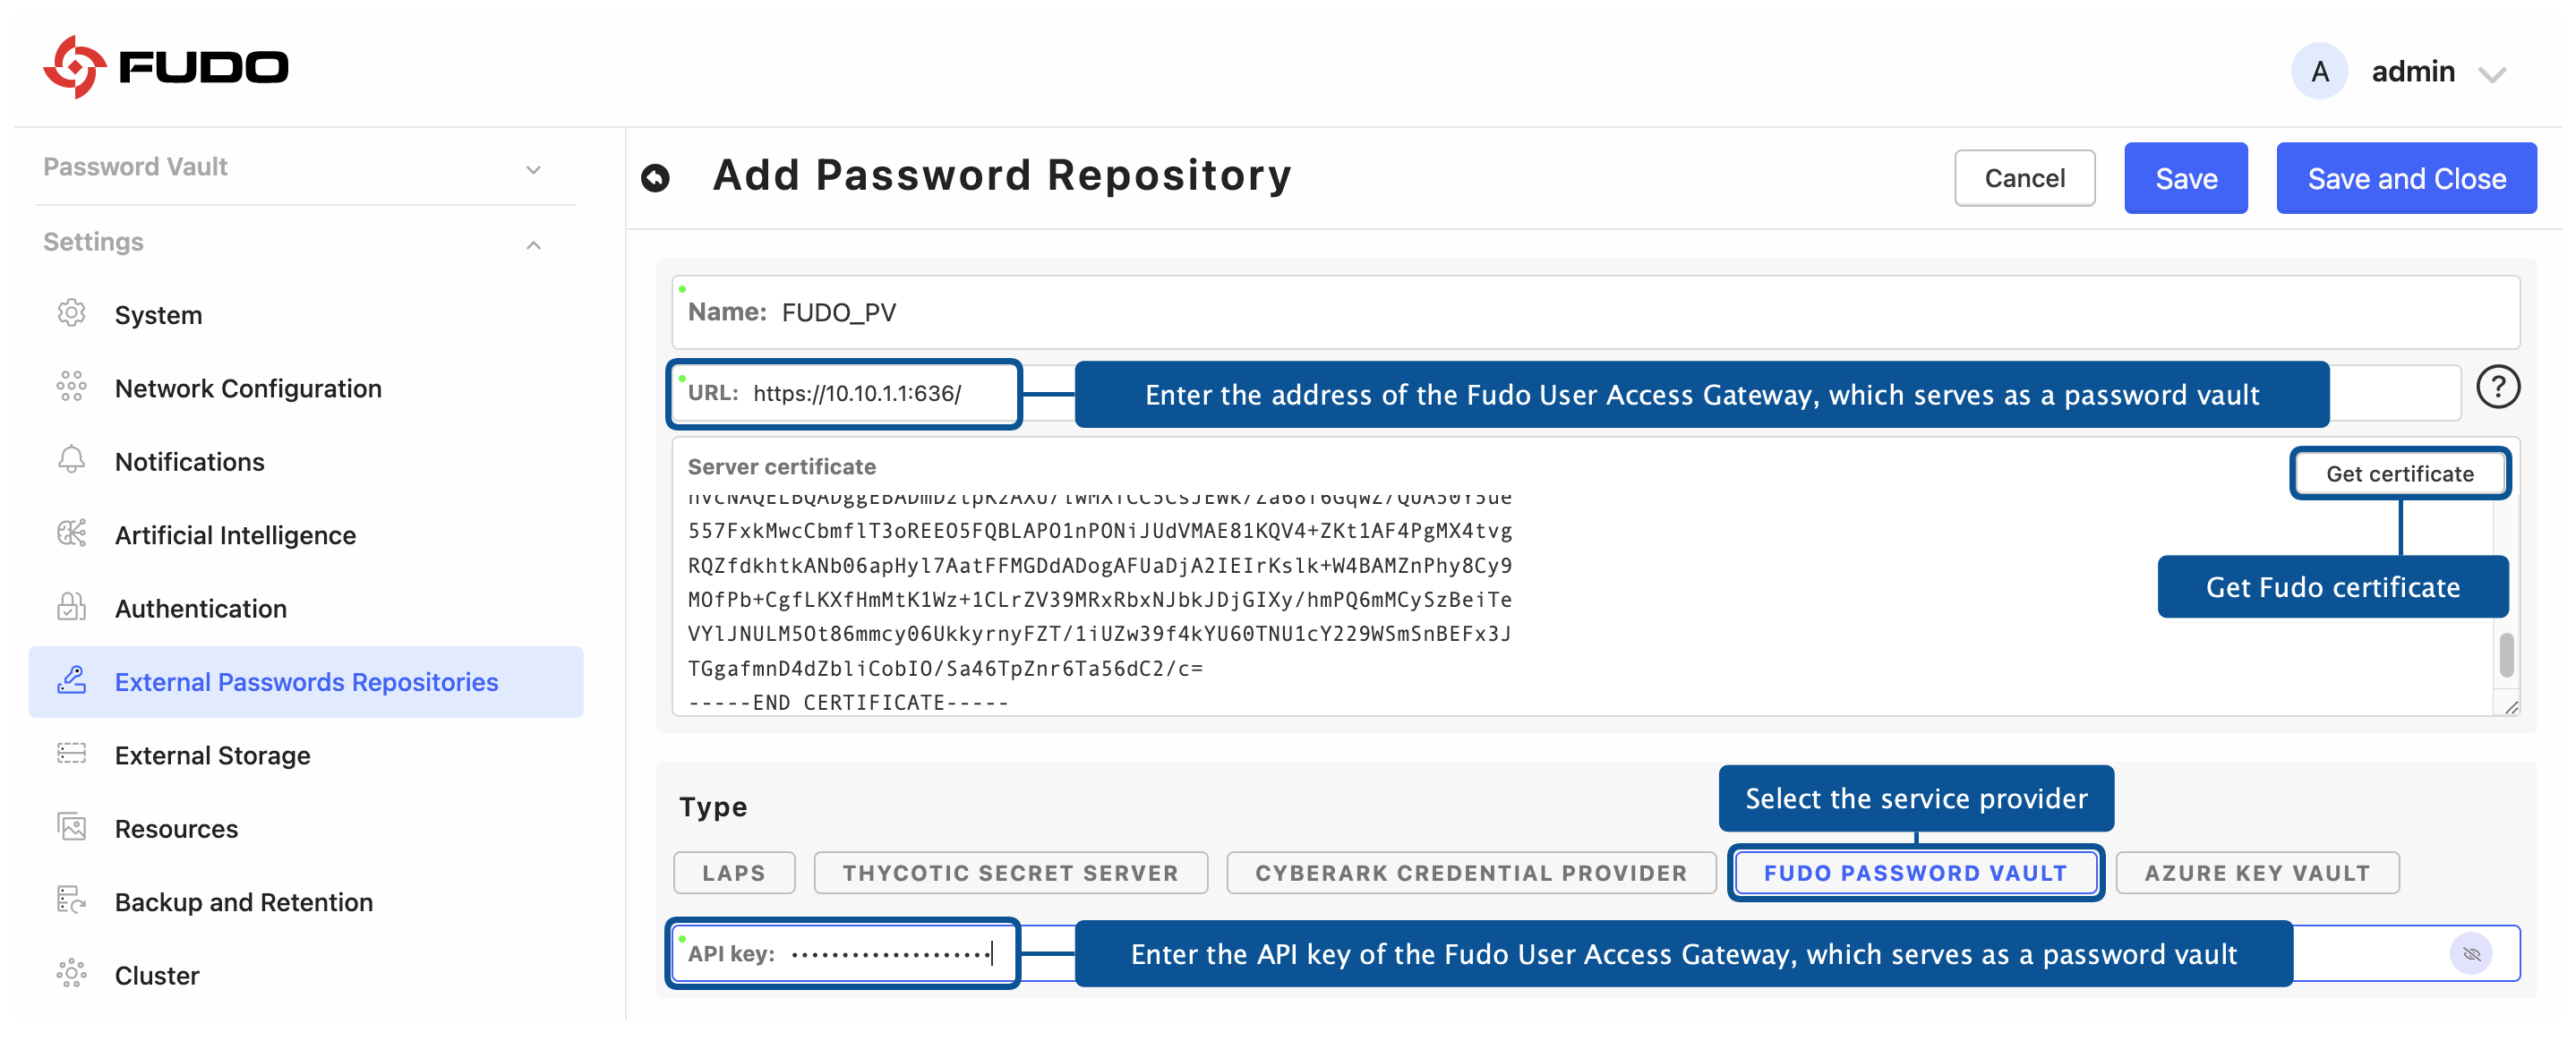This screenshot has width=2576, height=1041.
Task: Click the Name input field
Action: tap(1595, 312)
